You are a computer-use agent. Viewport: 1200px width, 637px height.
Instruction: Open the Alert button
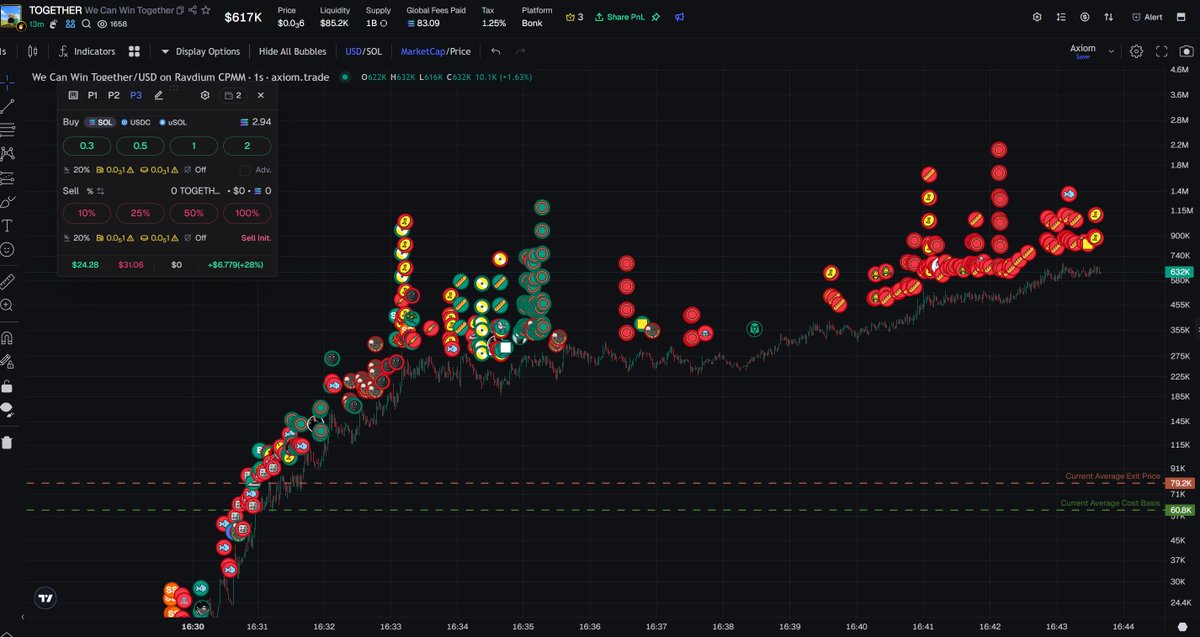[1146, 17]
